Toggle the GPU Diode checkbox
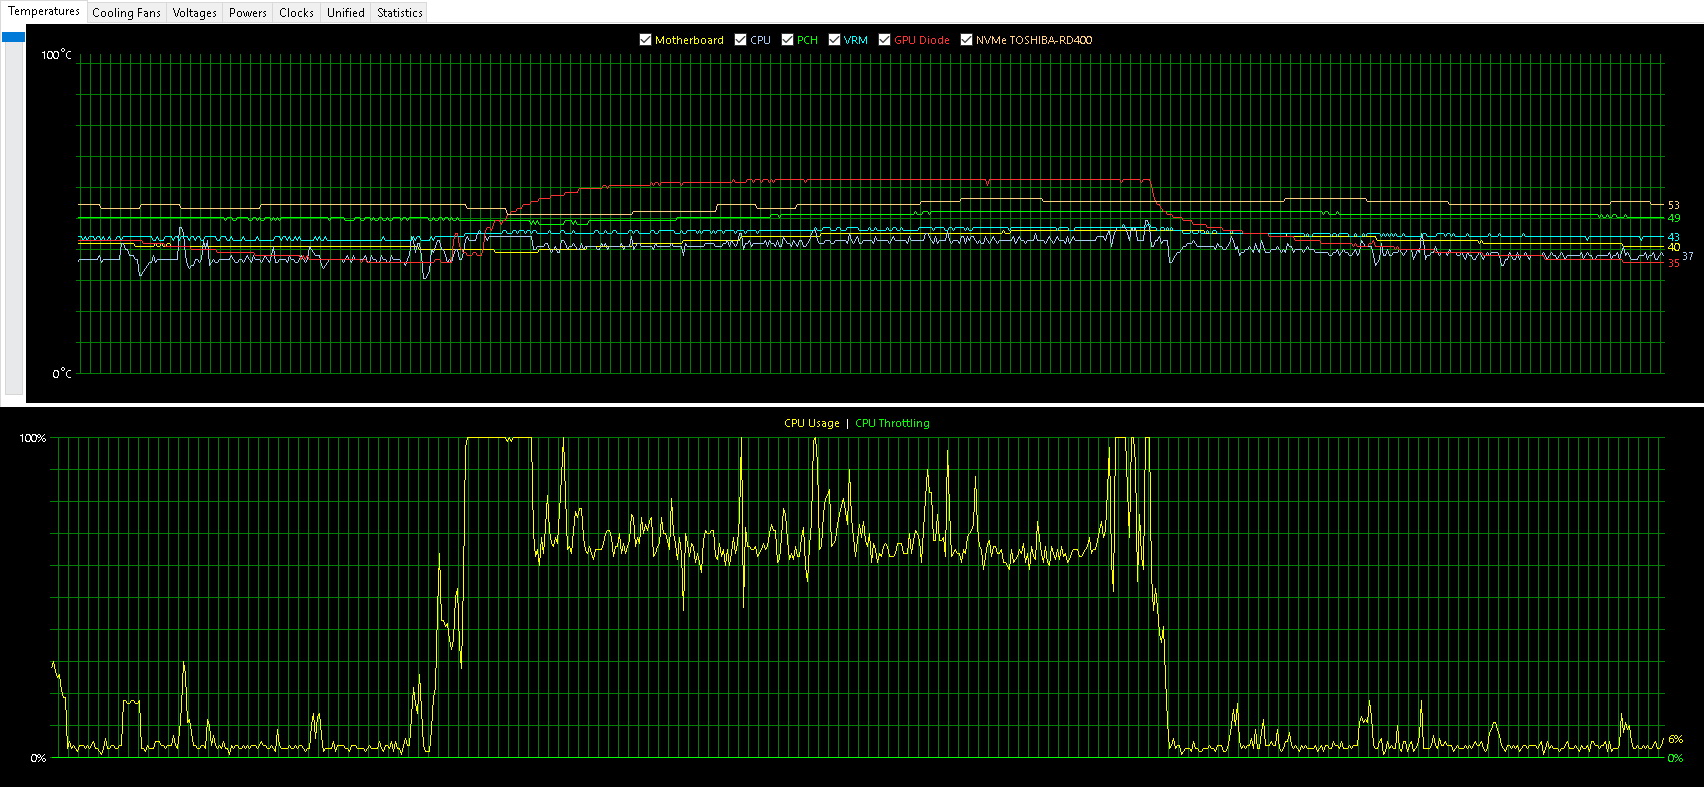Viewport: 1704px width, 790px height. tap(884, 40)
